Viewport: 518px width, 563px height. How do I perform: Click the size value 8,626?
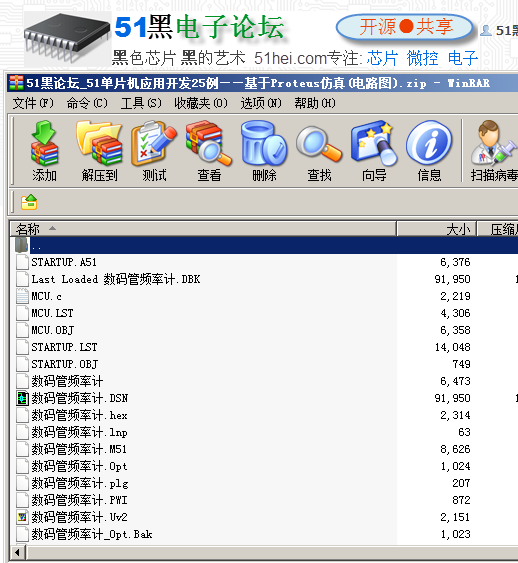coord(455,449)
